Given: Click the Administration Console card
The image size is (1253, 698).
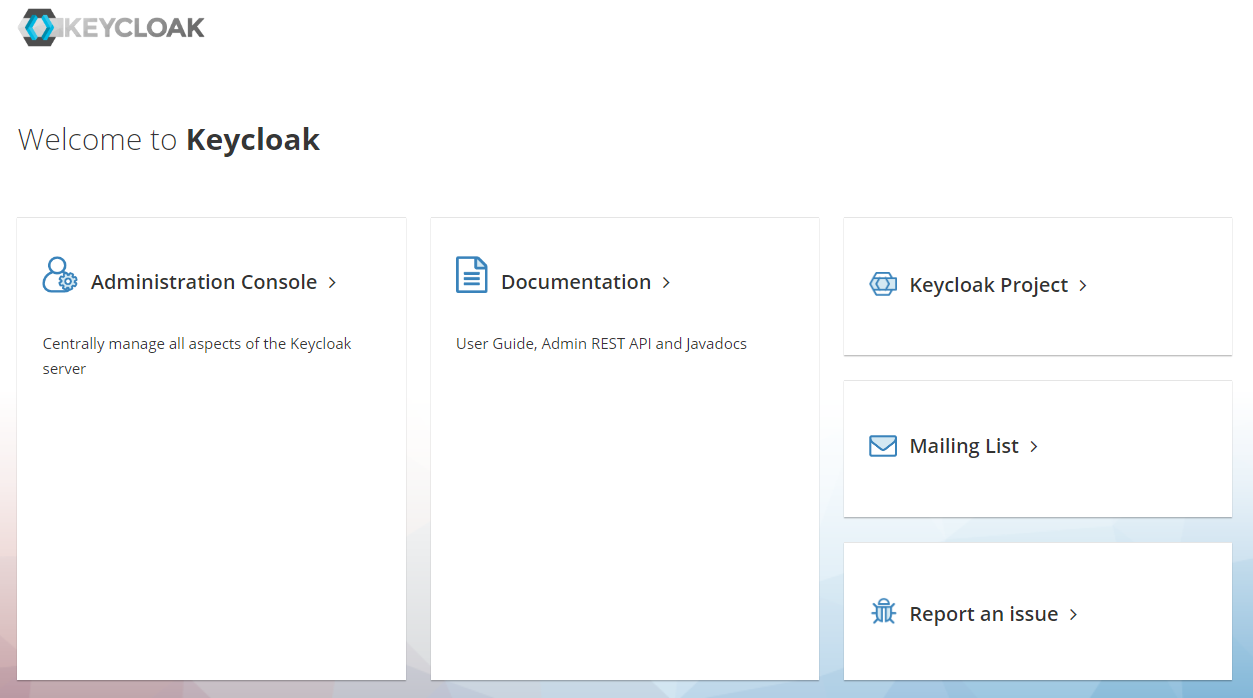Looking at the screenshot, I should click(x=211, y=450).
